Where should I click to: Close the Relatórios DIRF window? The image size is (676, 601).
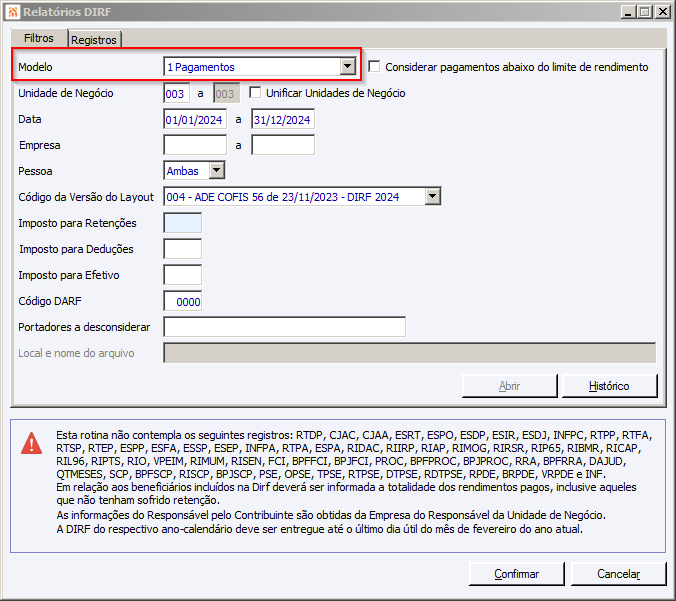[662, 12]
